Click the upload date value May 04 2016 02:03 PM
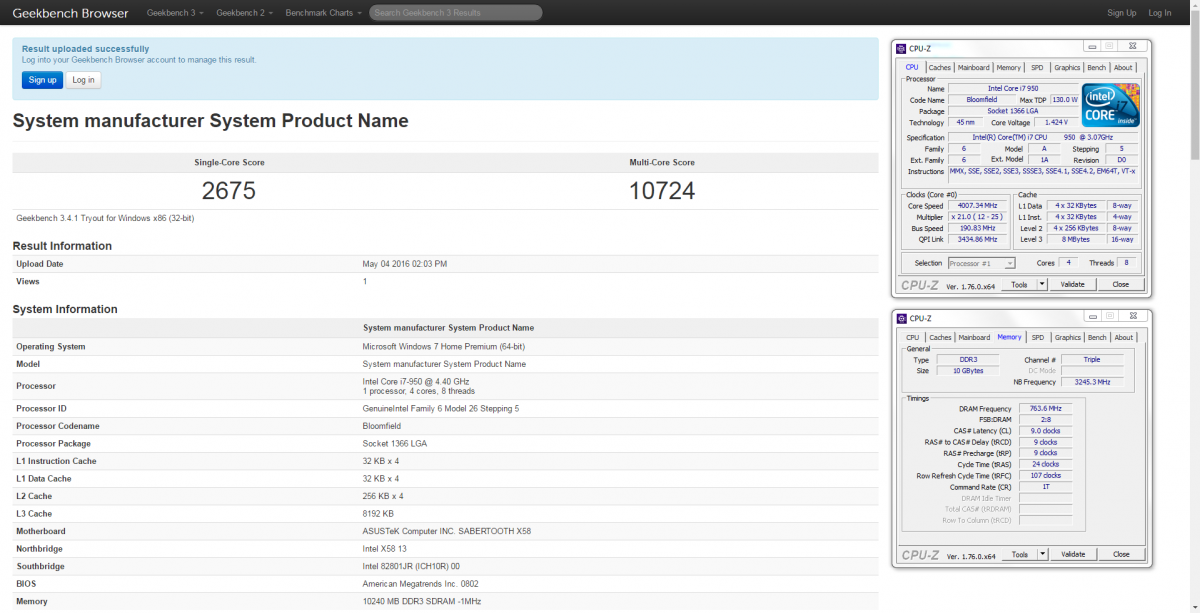The width and height of the screenshot is (1200, 613). [404, 264]
